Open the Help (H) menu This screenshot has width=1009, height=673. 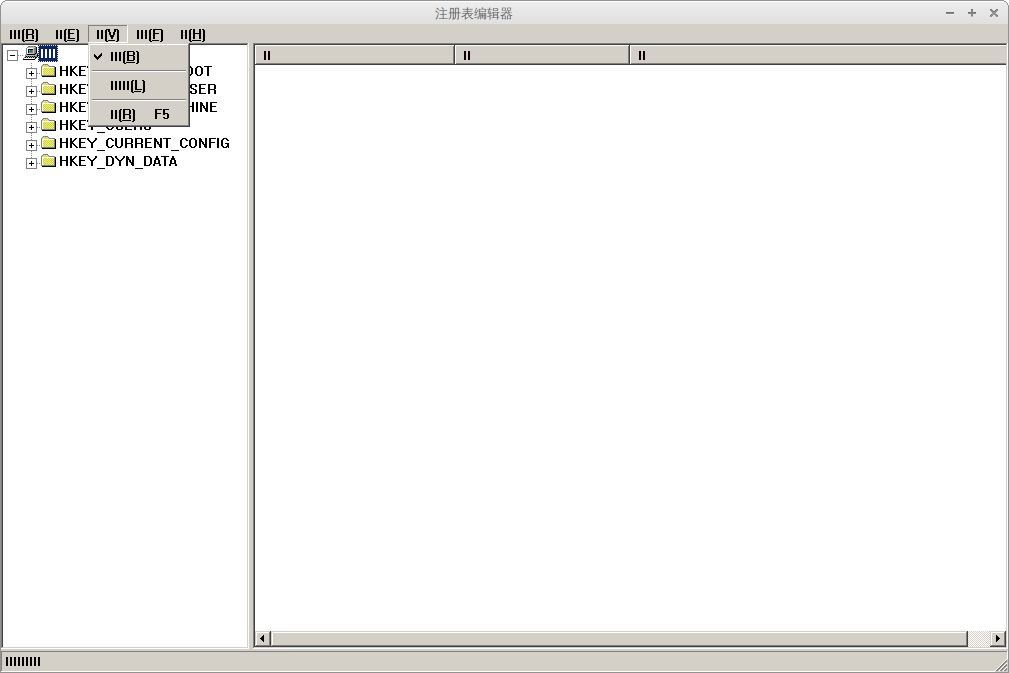click(193, 35)
